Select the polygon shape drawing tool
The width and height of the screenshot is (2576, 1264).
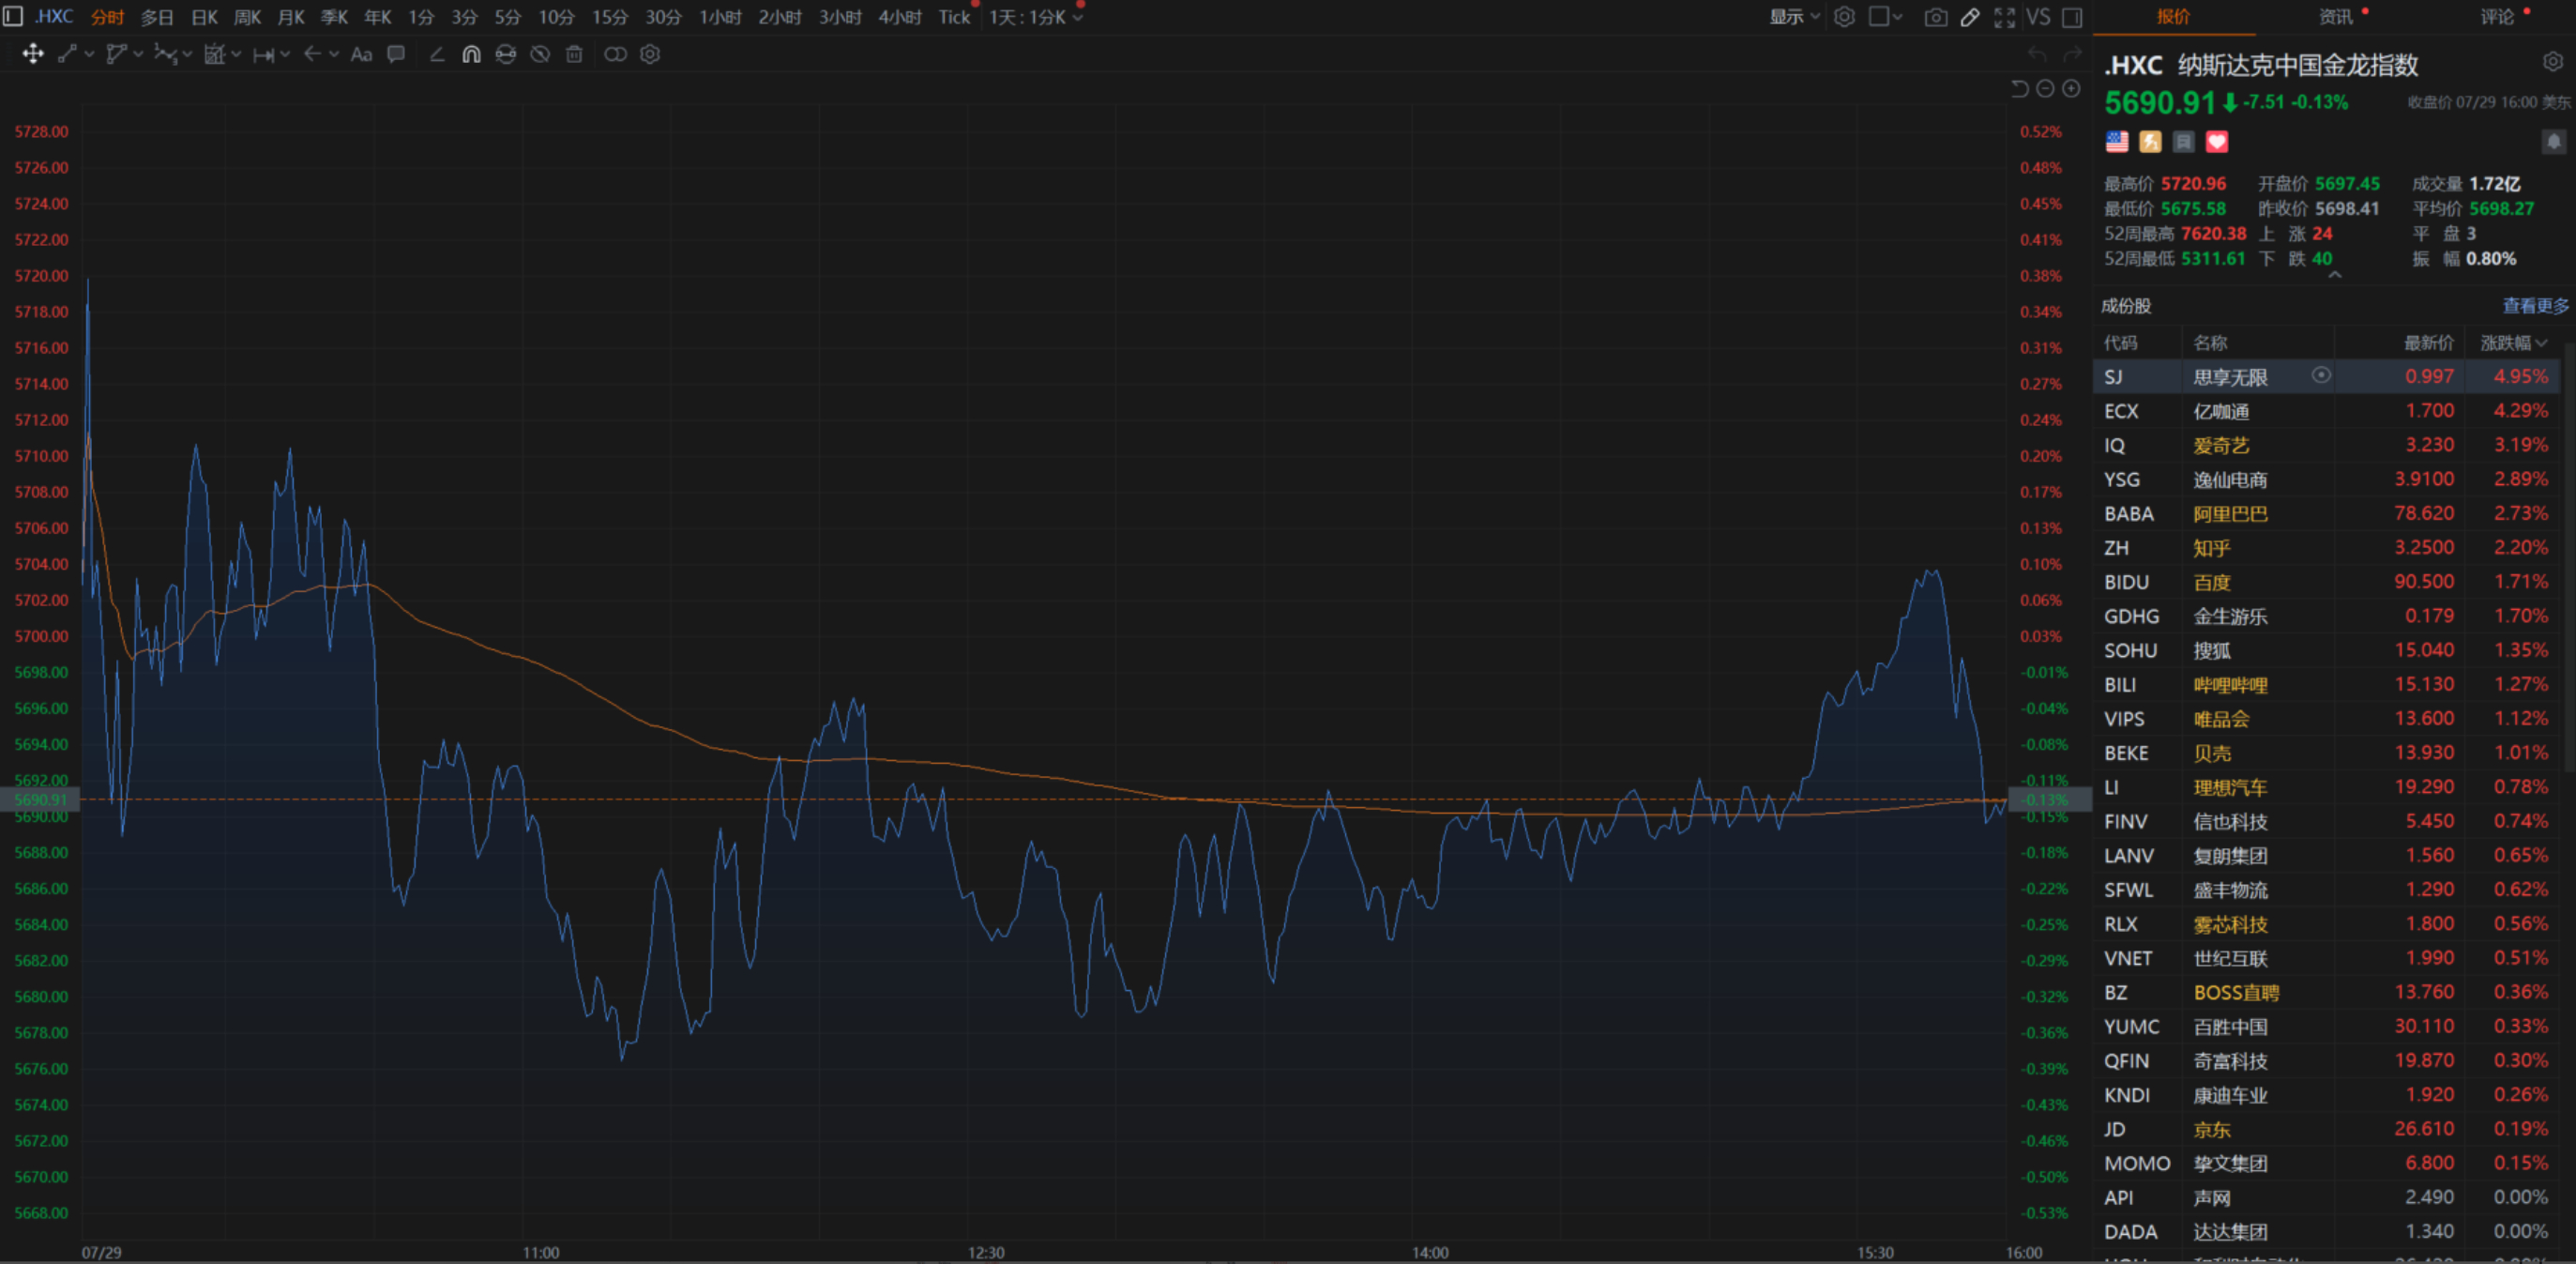coord(116,54)
